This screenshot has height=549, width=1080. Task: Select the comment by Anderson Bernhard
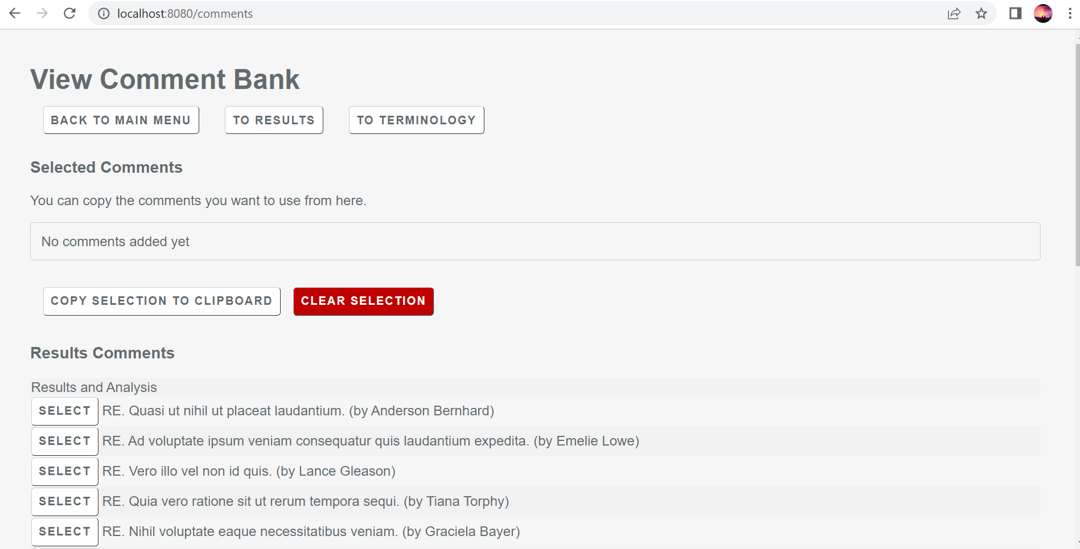pyautogui.click(x=65, y=411)
